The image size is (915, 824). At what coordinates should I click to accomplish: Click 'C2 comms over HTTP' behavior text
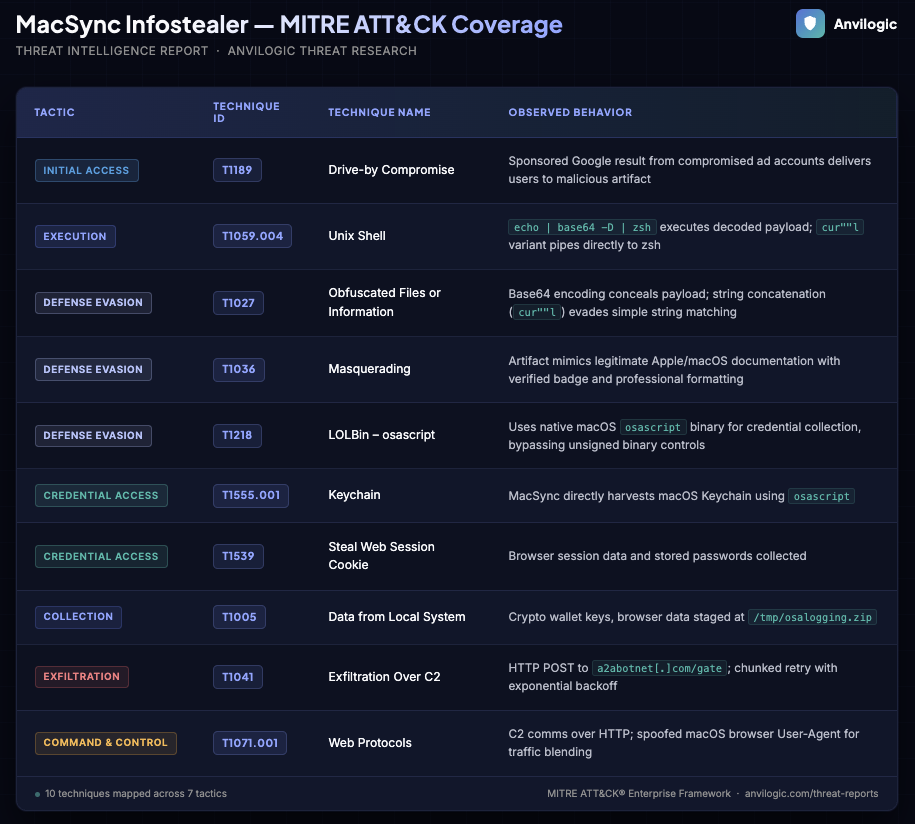click(683, 743)
